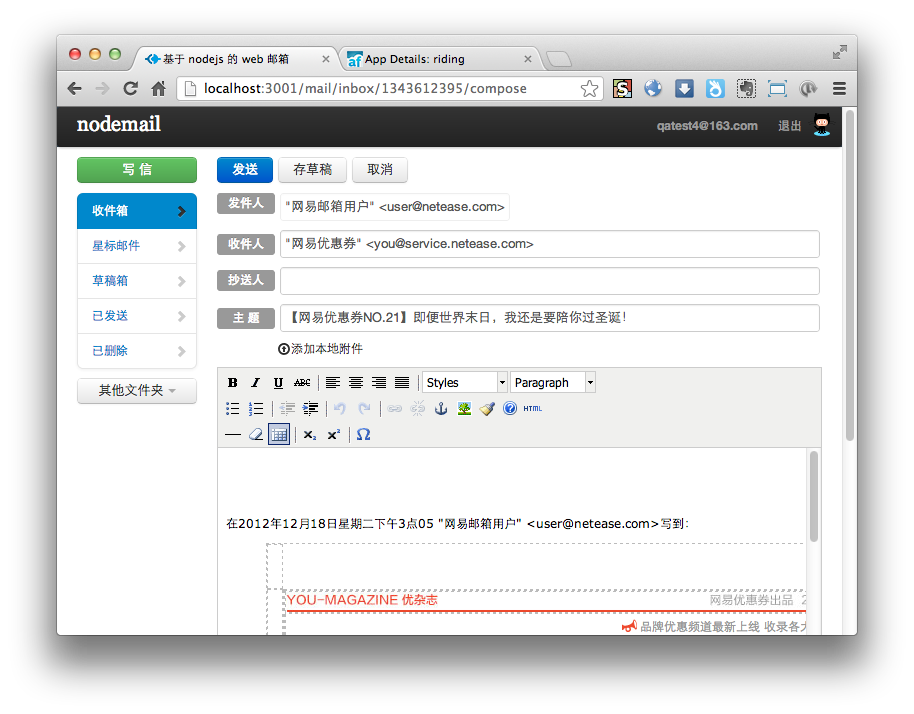Image resolution: width=914 pixels, height=714 pixels.
Task: Toggle bold formatting in editor
Action: click(233, 383)
